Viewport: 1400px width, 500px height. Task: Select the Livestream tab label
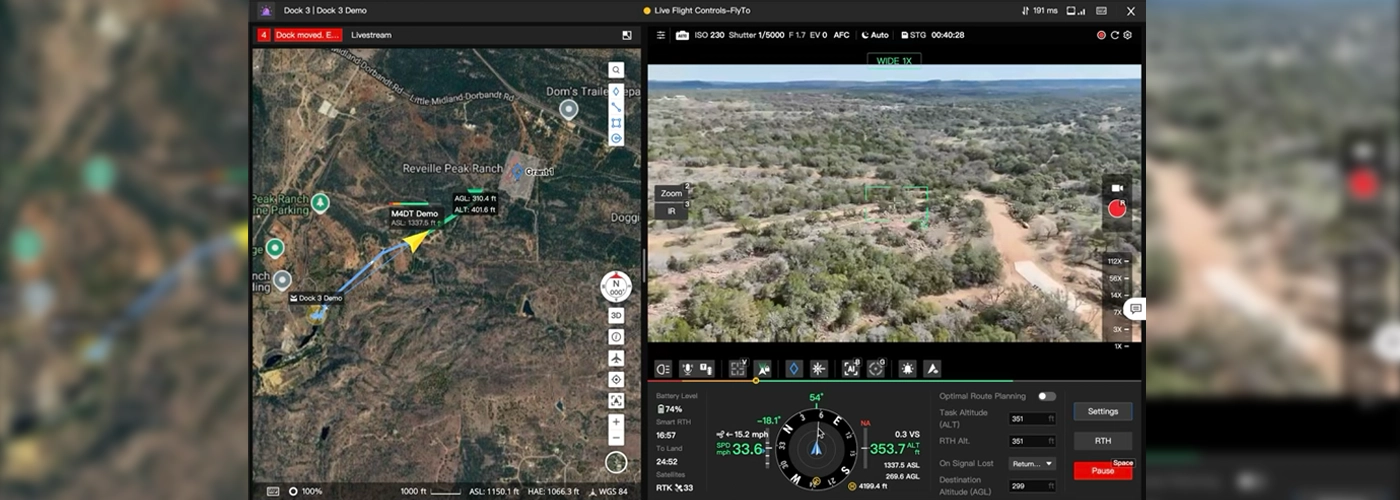point(371,35)
